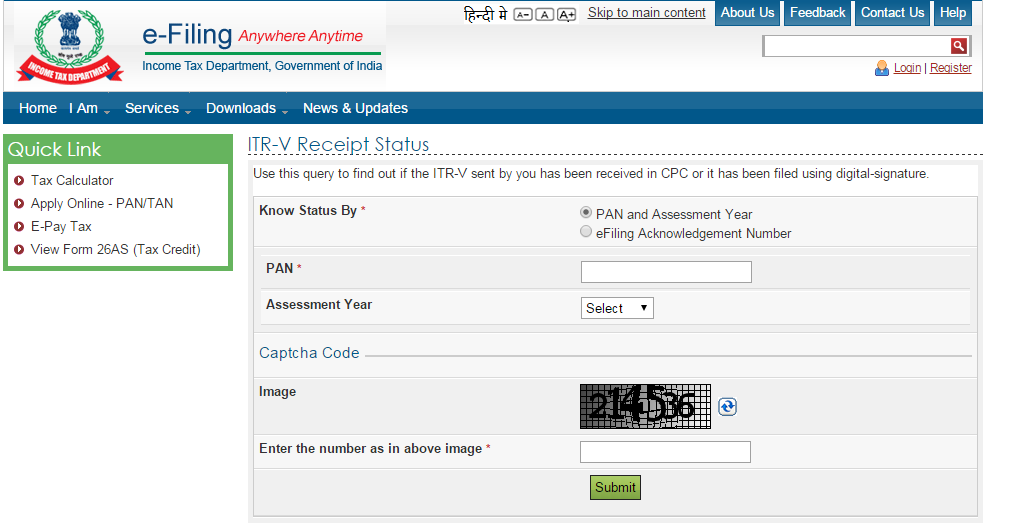Open the Assessment Year Select dropdown
Image resolution: width=1026 pixels, height=525 pixels.
pos(617,308)
